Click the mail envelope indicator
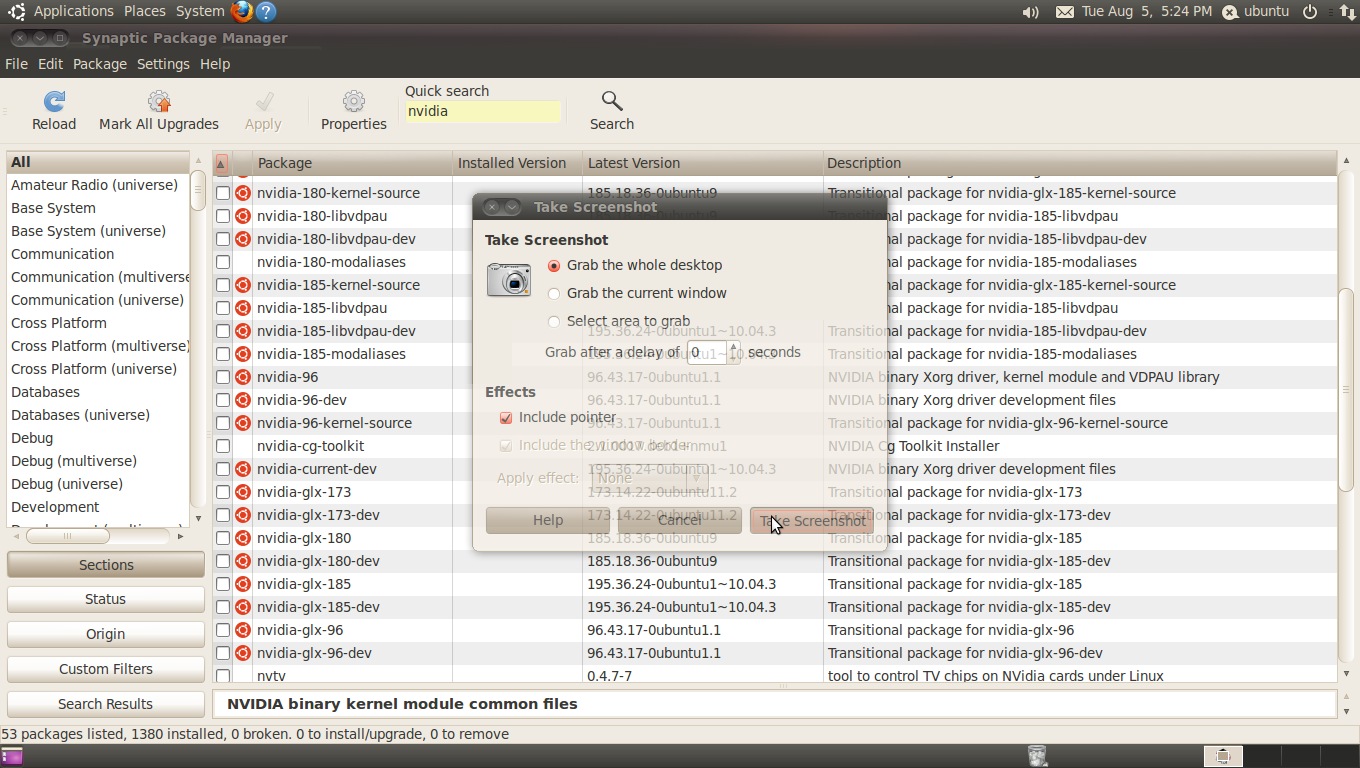The width and height of the screenshot is (1360, 768). tap(1065, 12)
